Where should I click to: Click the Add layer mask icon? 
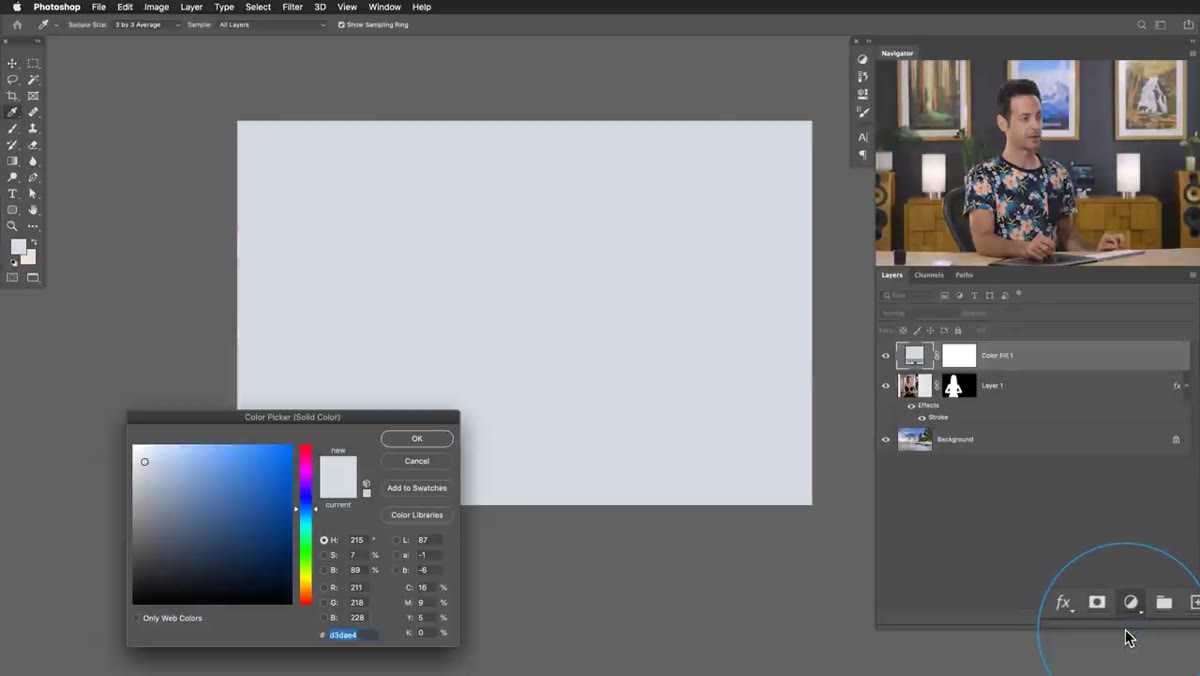click(1097, 602)
